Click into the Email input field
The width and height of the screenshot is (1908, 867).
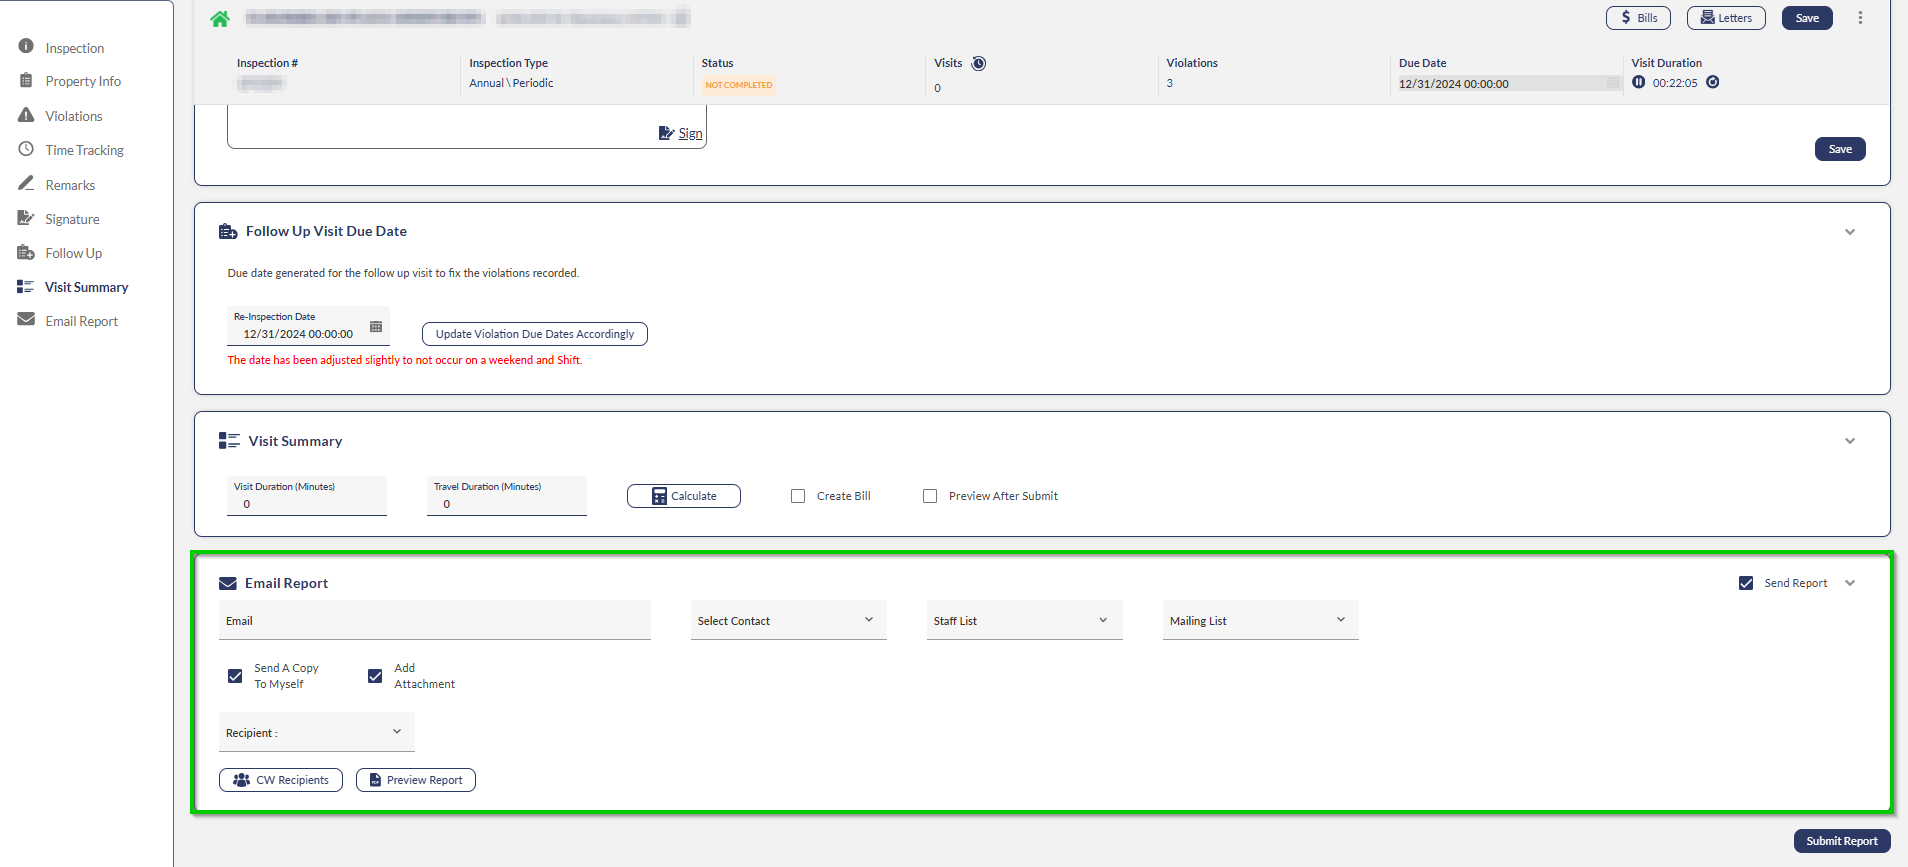pos(435,621)
